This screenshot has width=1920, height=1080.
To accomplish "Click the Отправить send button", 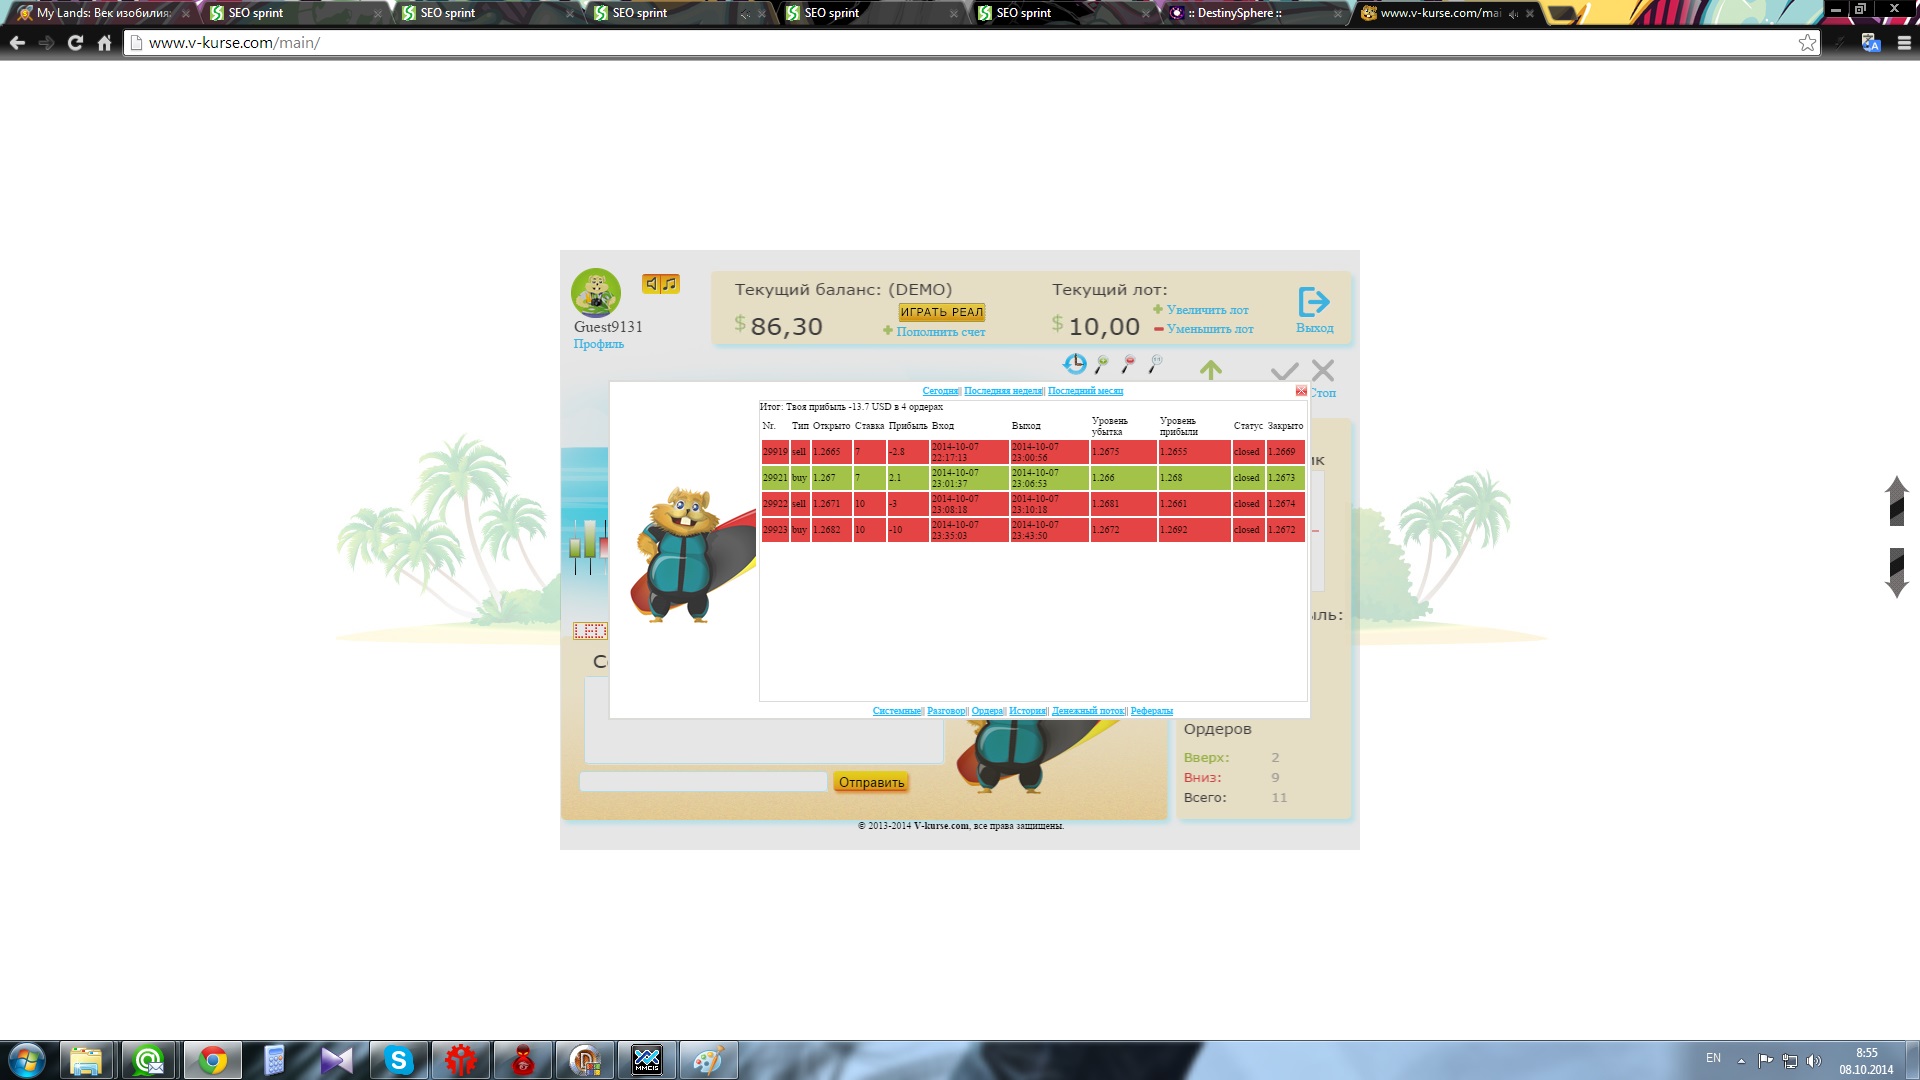I will pos(871,782).
